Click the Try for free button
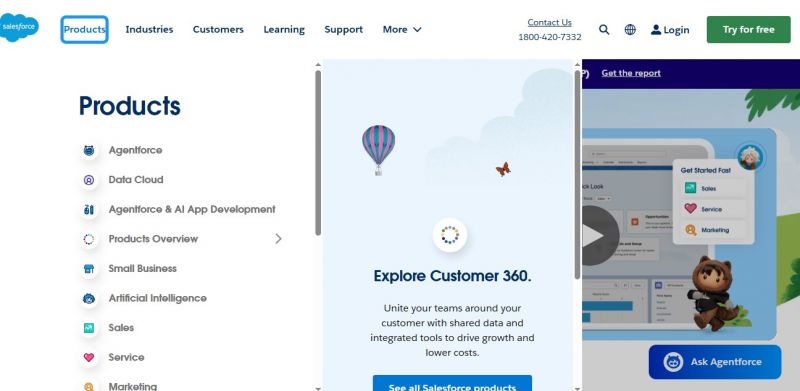800x391 pixels. click(748, 30)
